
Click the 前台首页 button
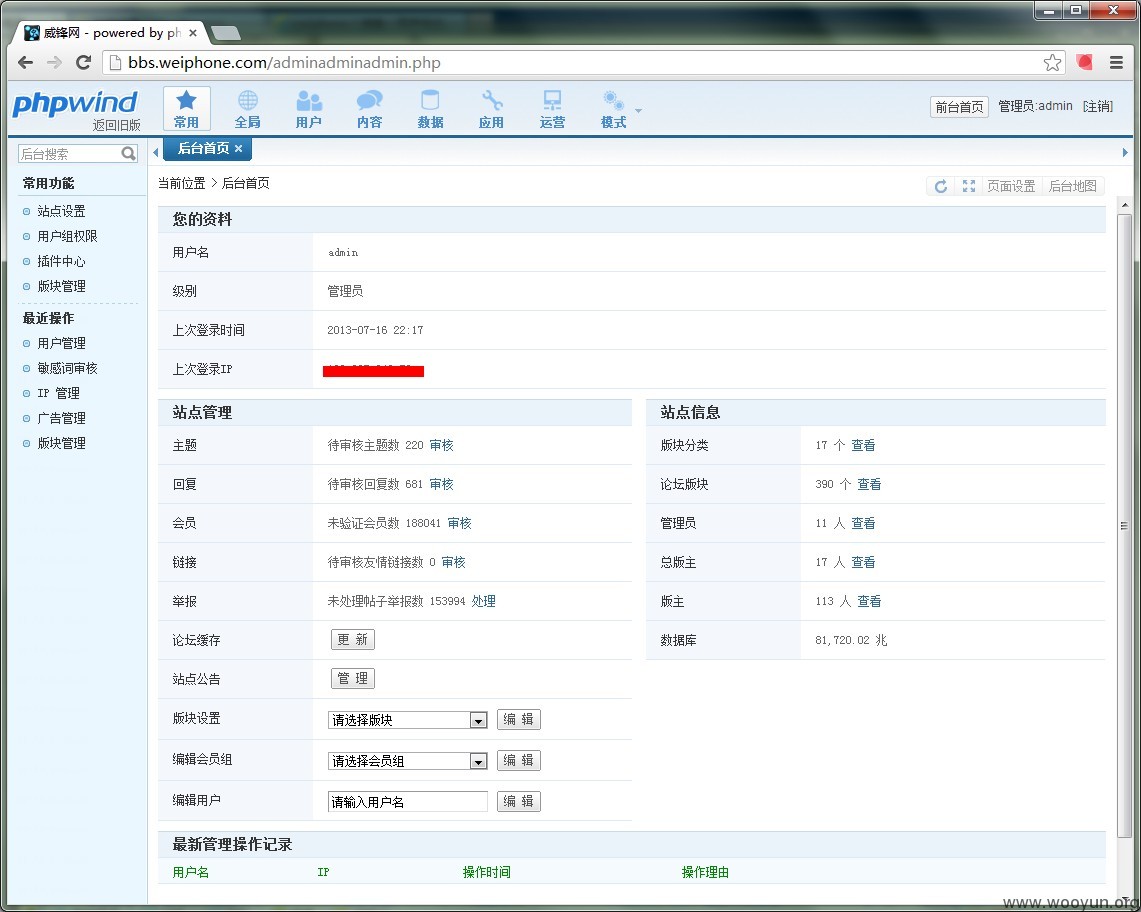click(x=959, y=107)
